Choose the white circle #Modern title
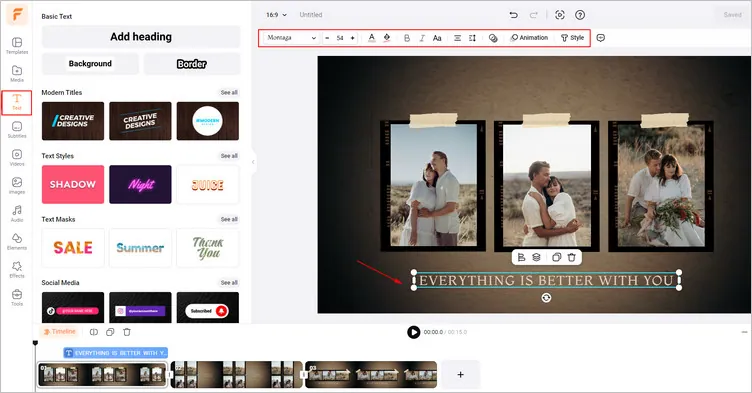 point(208,121)
